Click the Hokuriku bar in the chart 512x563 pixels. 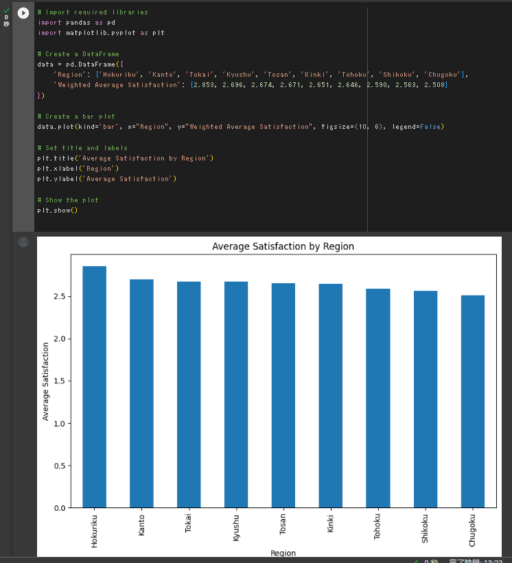click(x=94, y=387)
